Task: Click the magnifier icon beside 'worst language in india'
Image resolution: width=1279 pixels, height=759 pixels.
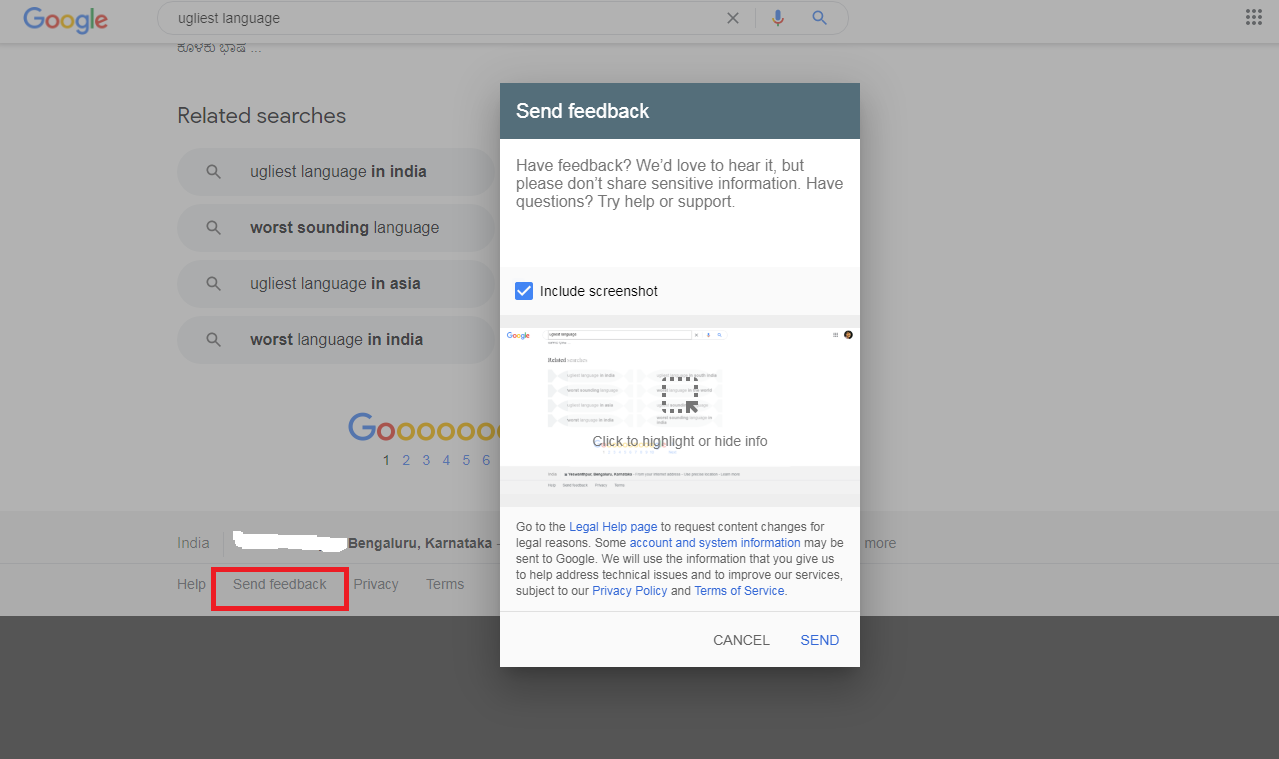Action: click(x=213, y=340)
